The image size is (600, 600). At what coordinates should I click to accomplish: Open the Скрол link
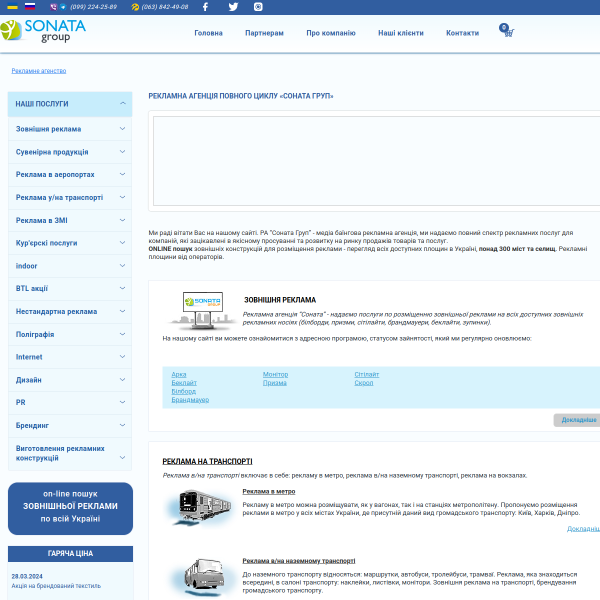click(364, 383)
